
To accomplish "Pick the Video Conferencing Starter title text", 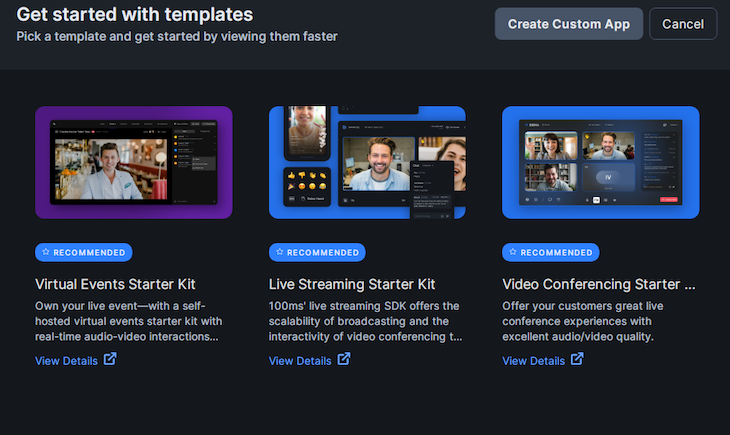I will click(x=598, y=285).
